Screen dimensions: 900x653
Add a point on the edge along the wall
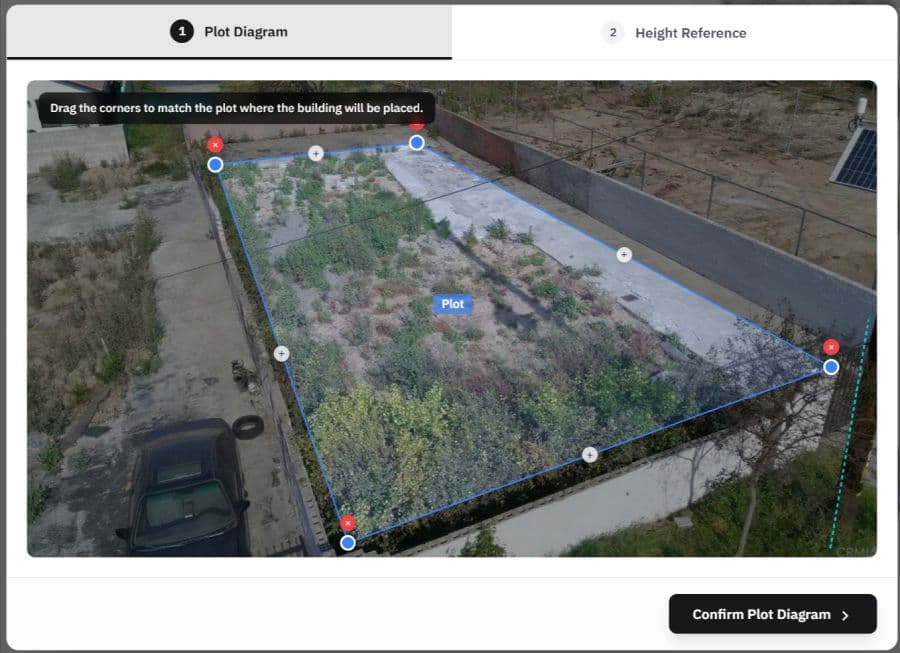click(x=624, y=255)
